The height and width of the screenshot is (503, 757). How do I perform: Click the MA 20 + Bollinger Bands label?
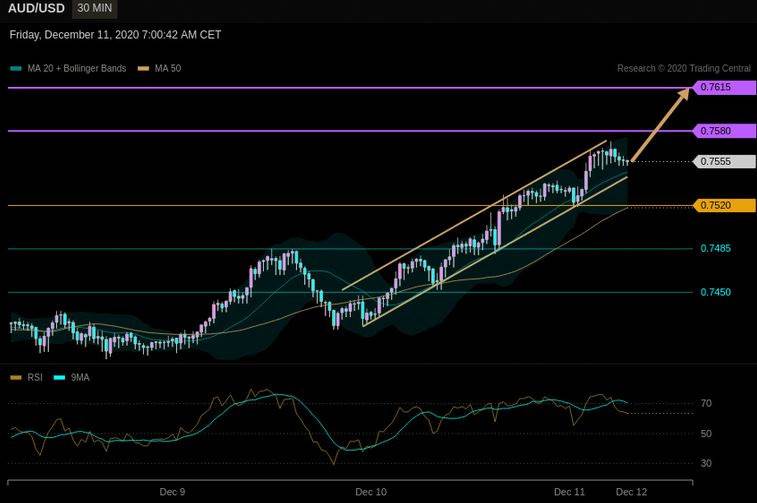77,69
